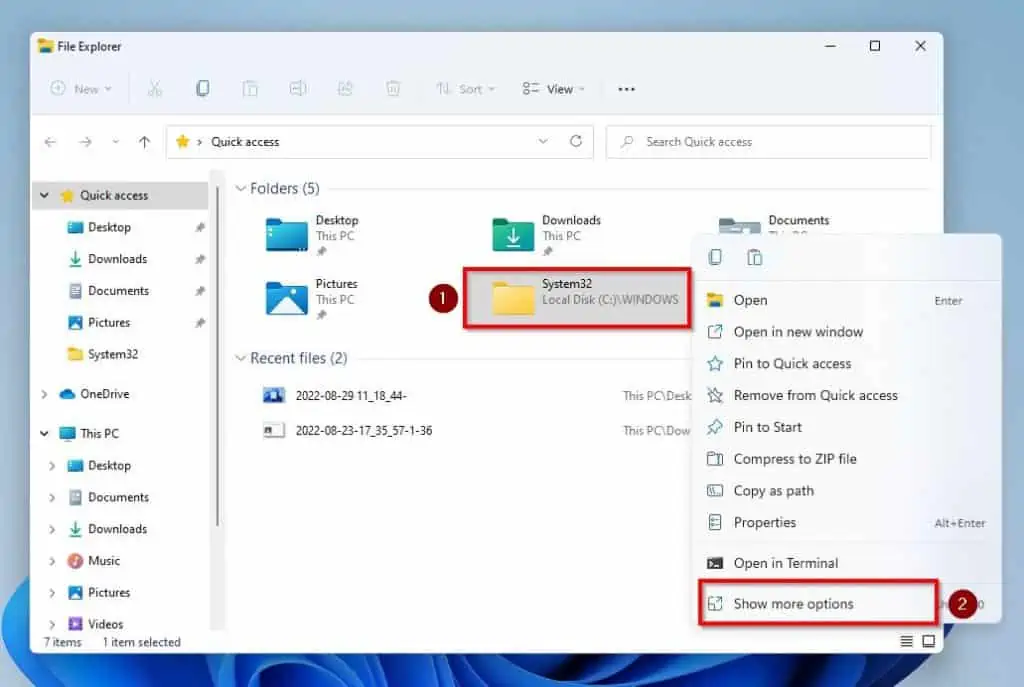Click the refresh button beside the address bar
This screenshot has height=687, width=1024.
575,142
